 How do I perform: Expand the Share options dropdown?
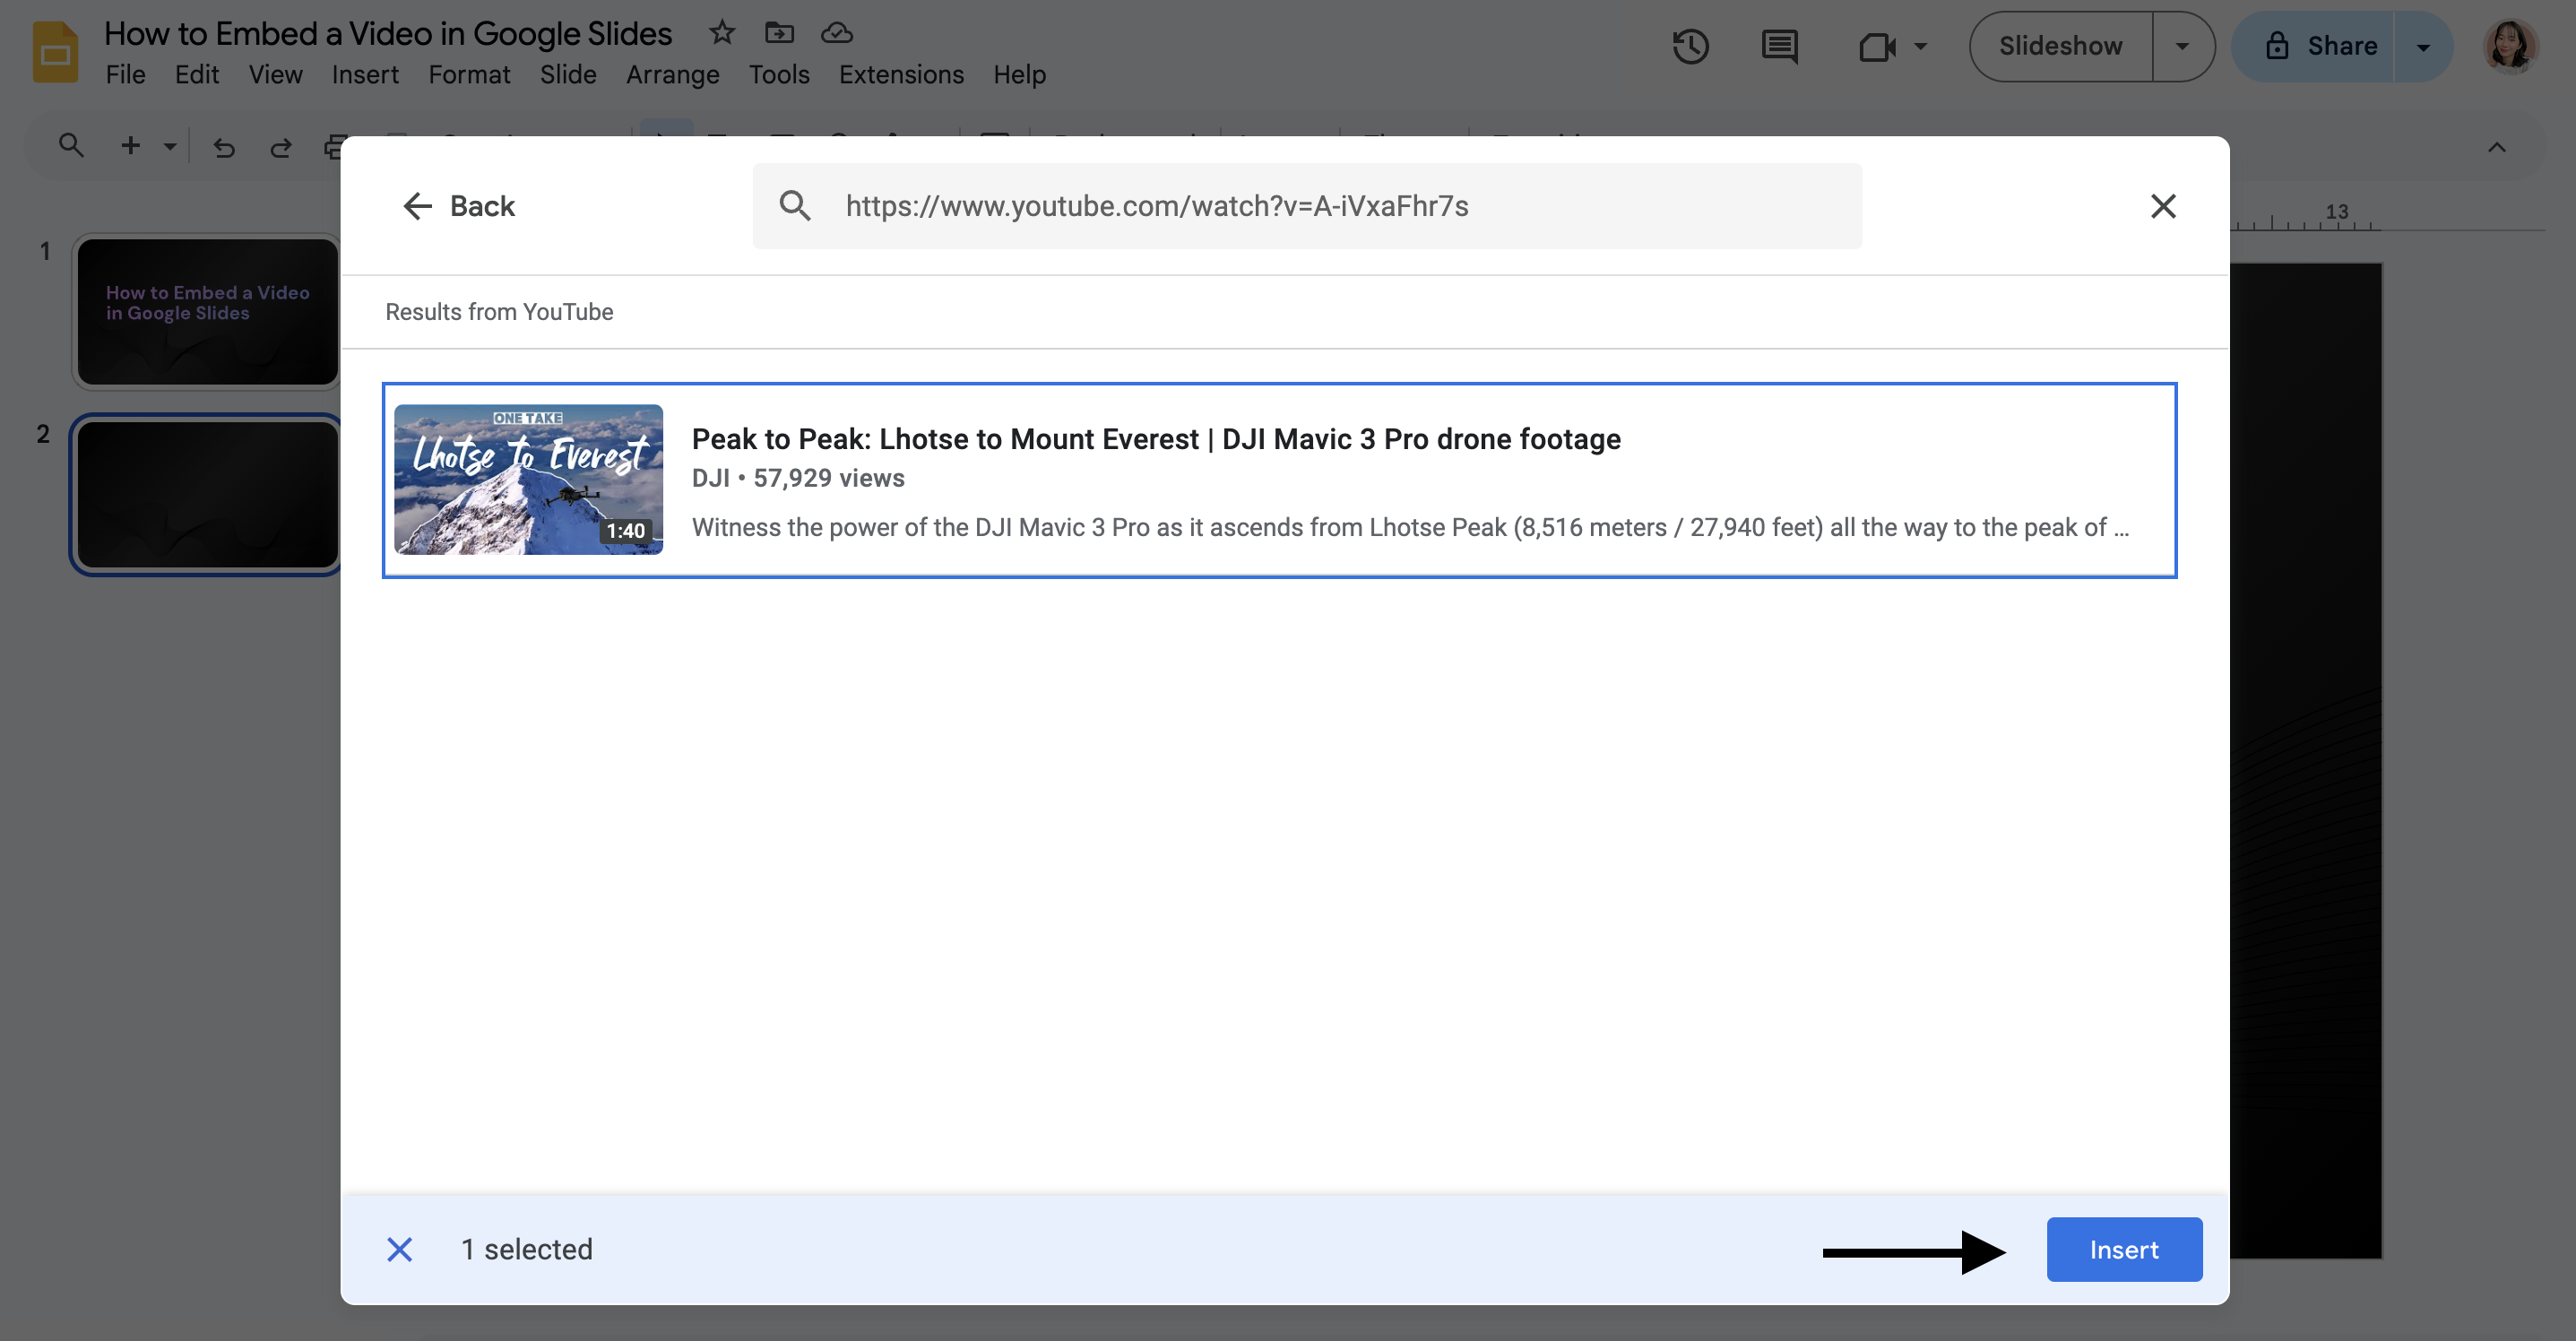(x=2423, y=46)
